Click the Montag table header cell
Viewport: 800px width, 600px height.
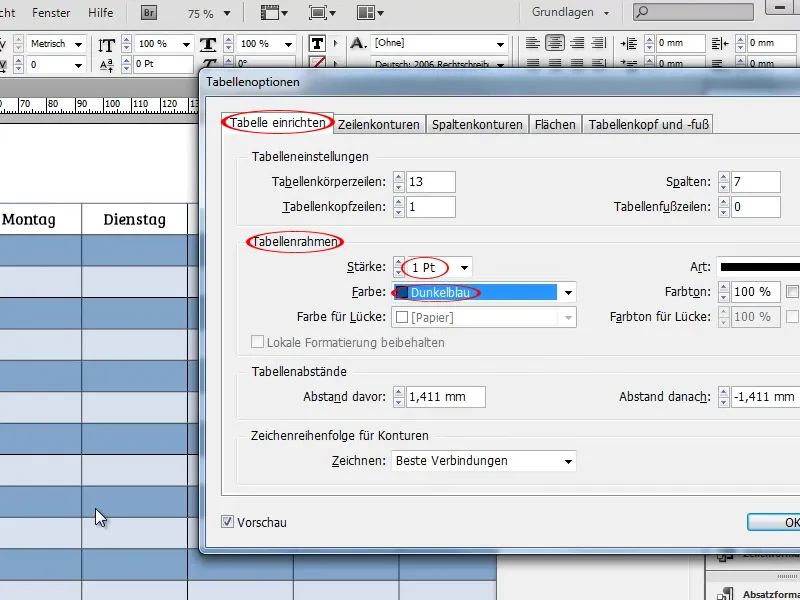click(40, 219)
